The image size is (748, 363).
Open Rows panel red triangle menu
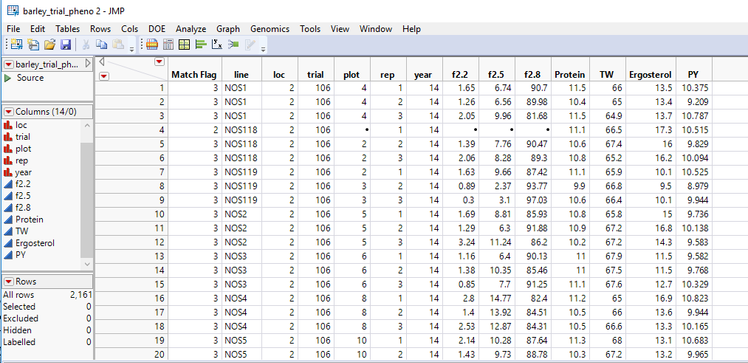point(9,281)
